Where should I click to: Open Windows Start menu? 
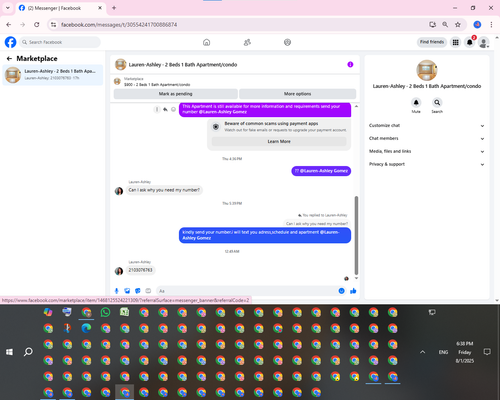click(9, 352)
